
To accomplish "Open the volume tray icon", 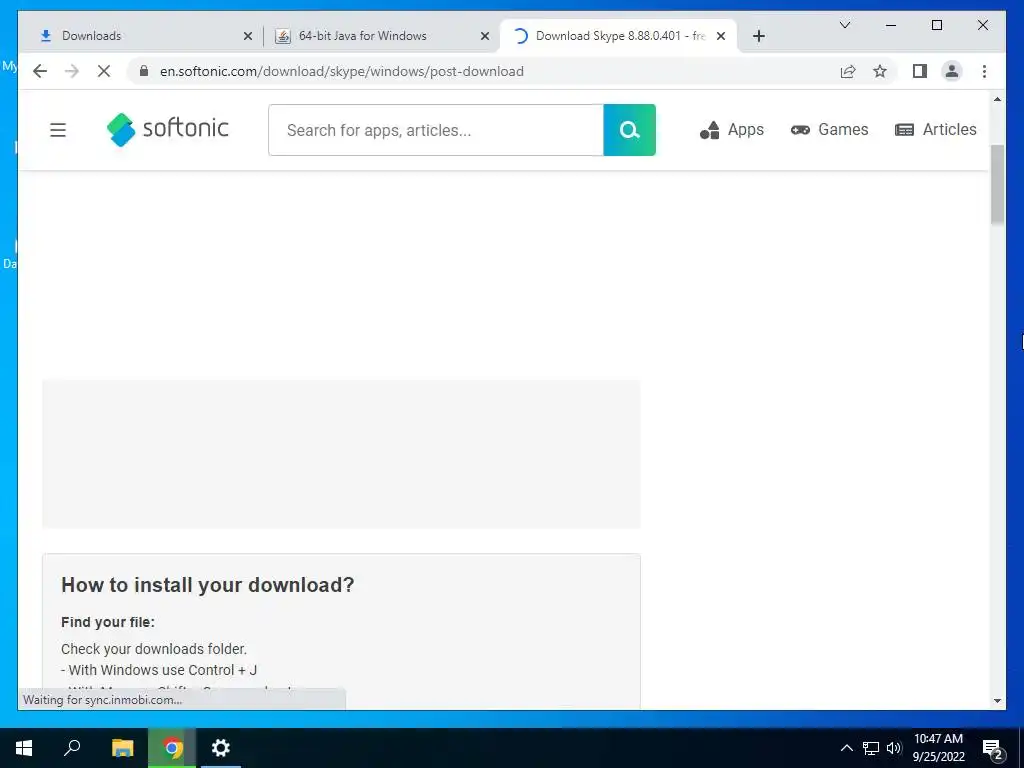I will pos(894,748).
